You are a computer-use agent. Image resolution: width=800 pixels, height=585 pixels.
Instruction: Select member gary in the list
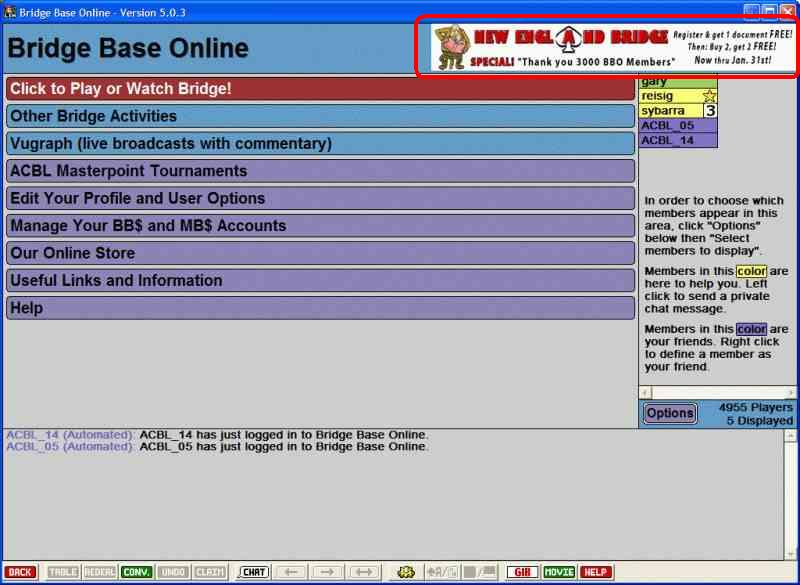coord(678,82)
